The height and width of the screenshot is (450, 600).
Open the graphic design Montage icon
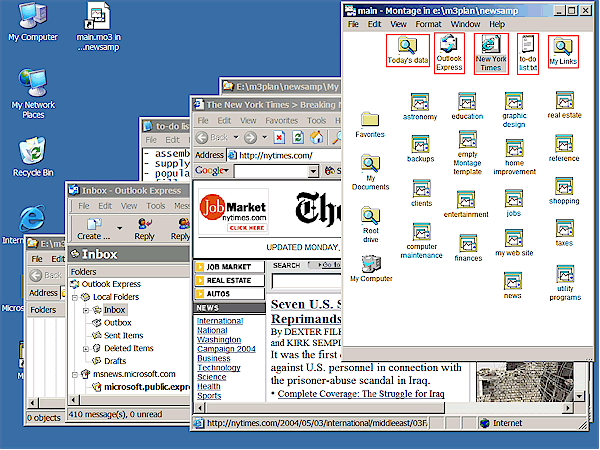(514, 109)
